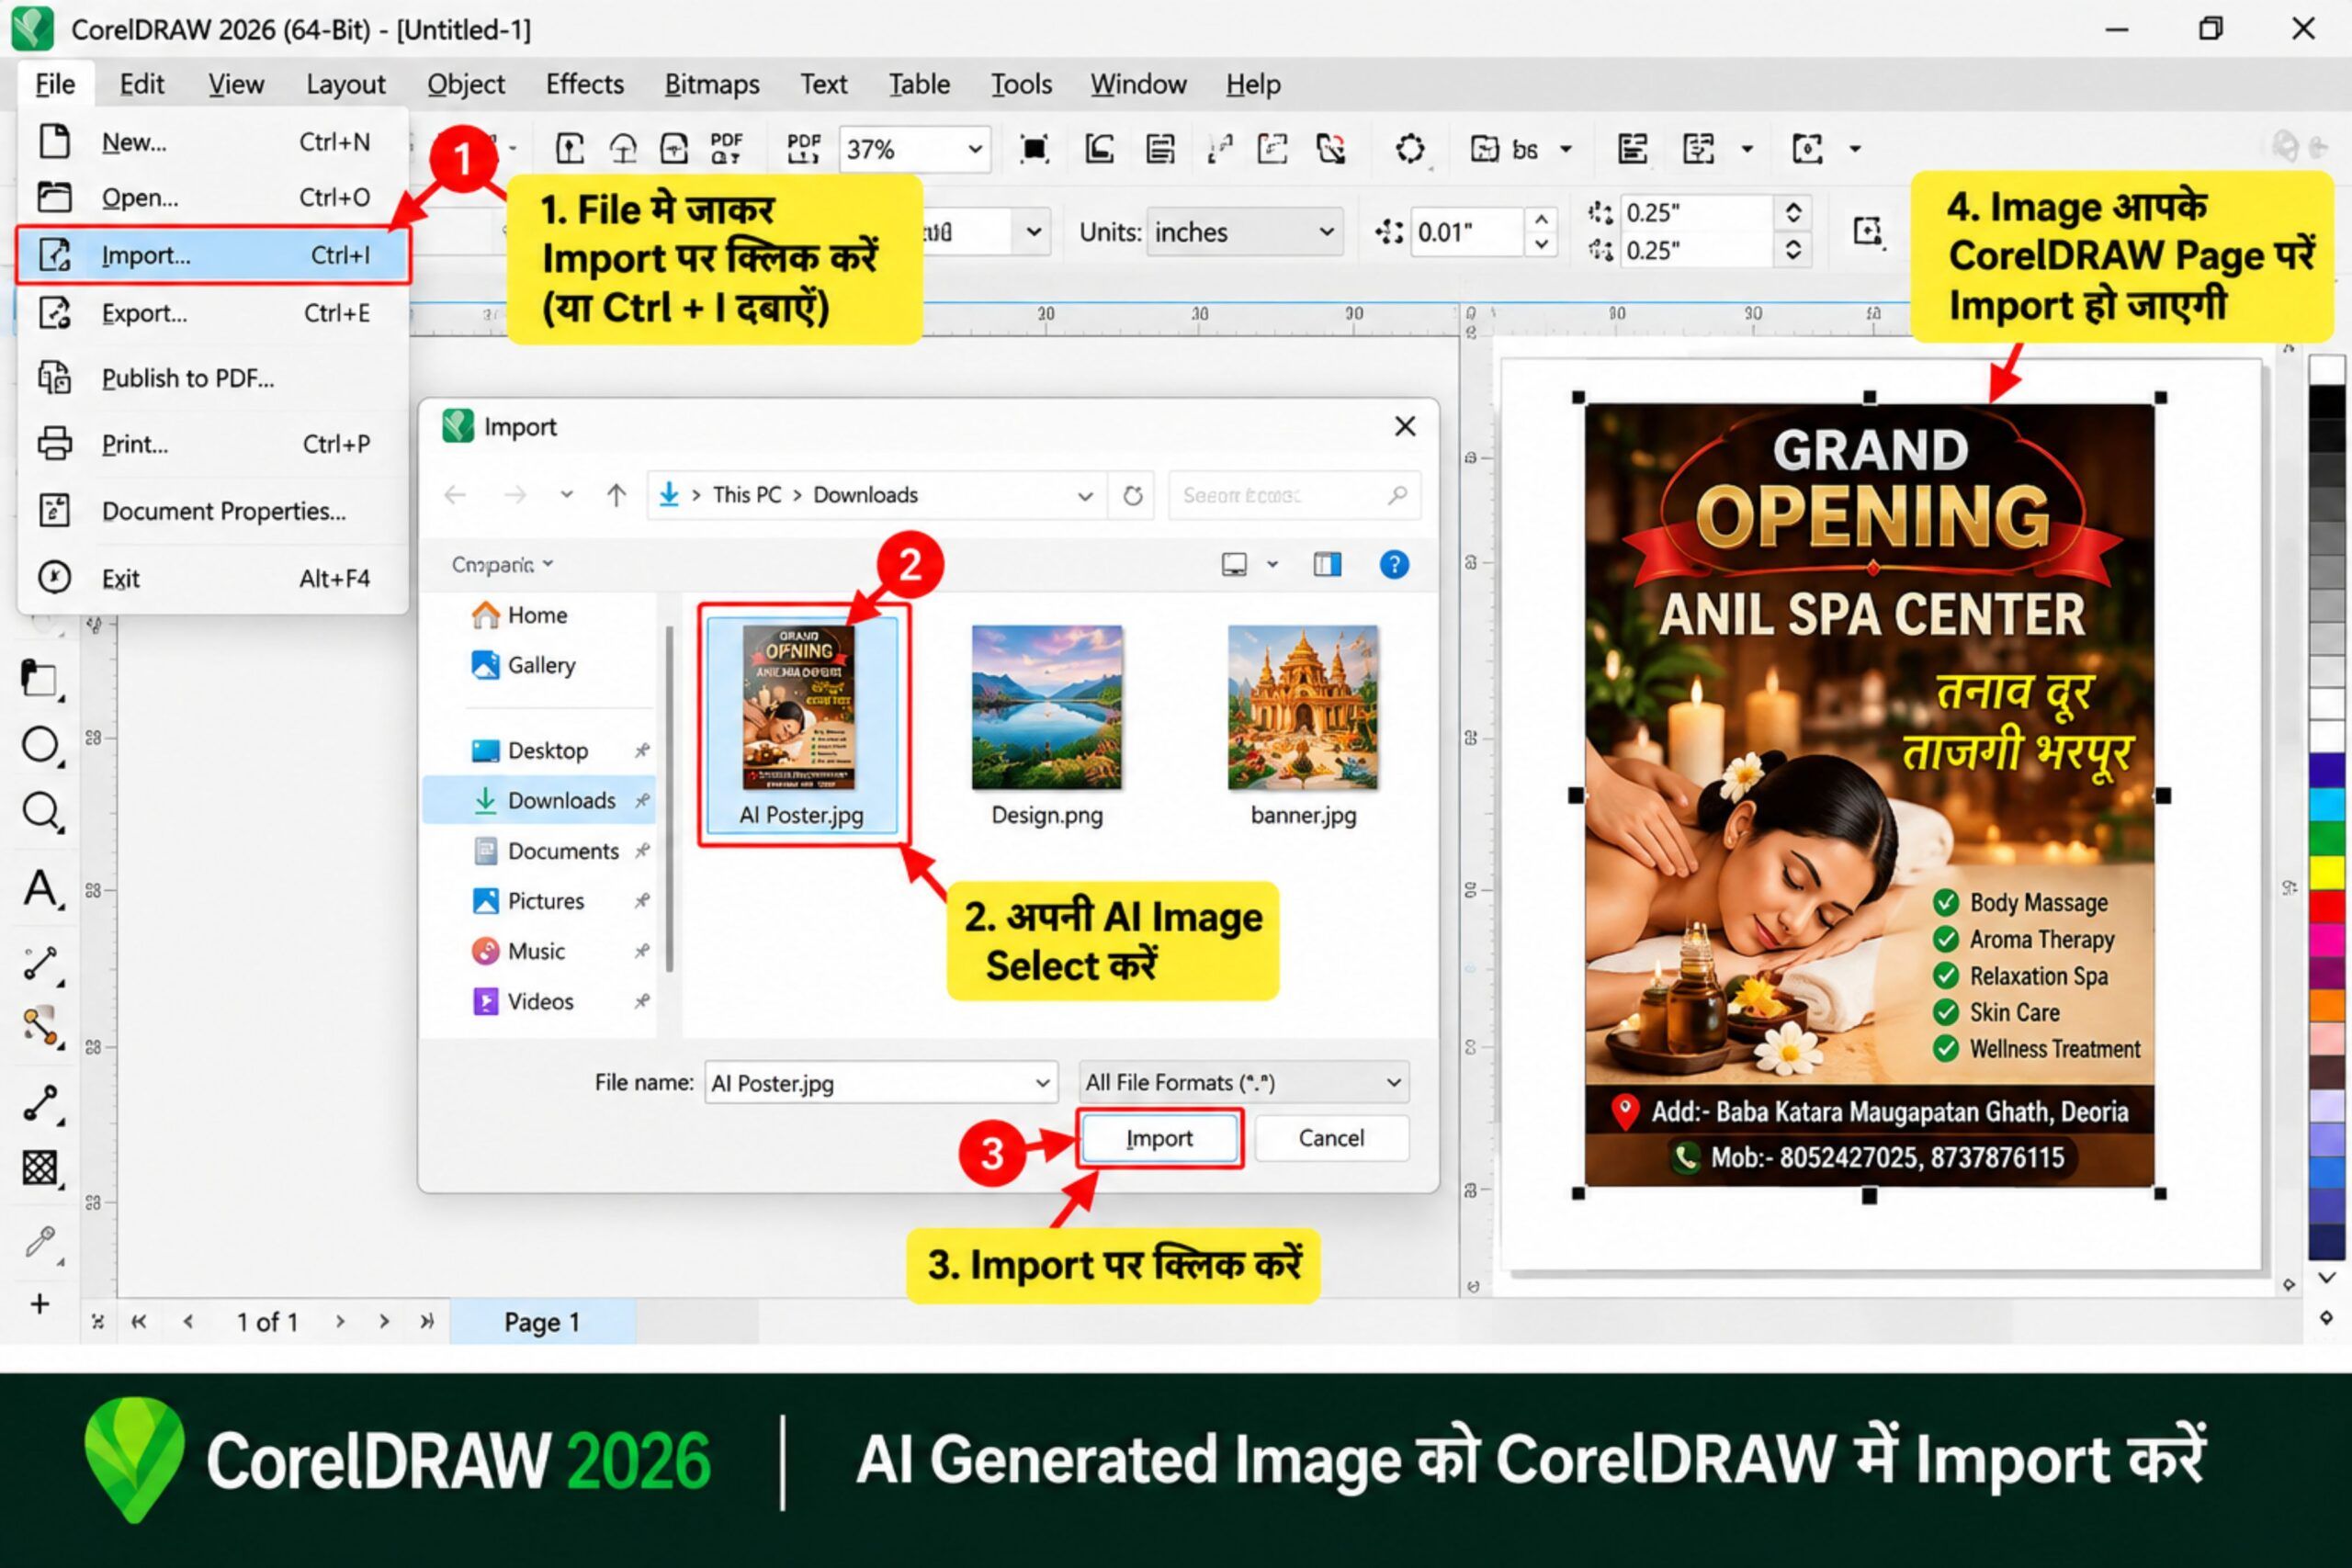Go to the first page in page navigator
Screen dimensions: 2352x1568
pos(139,1321)
